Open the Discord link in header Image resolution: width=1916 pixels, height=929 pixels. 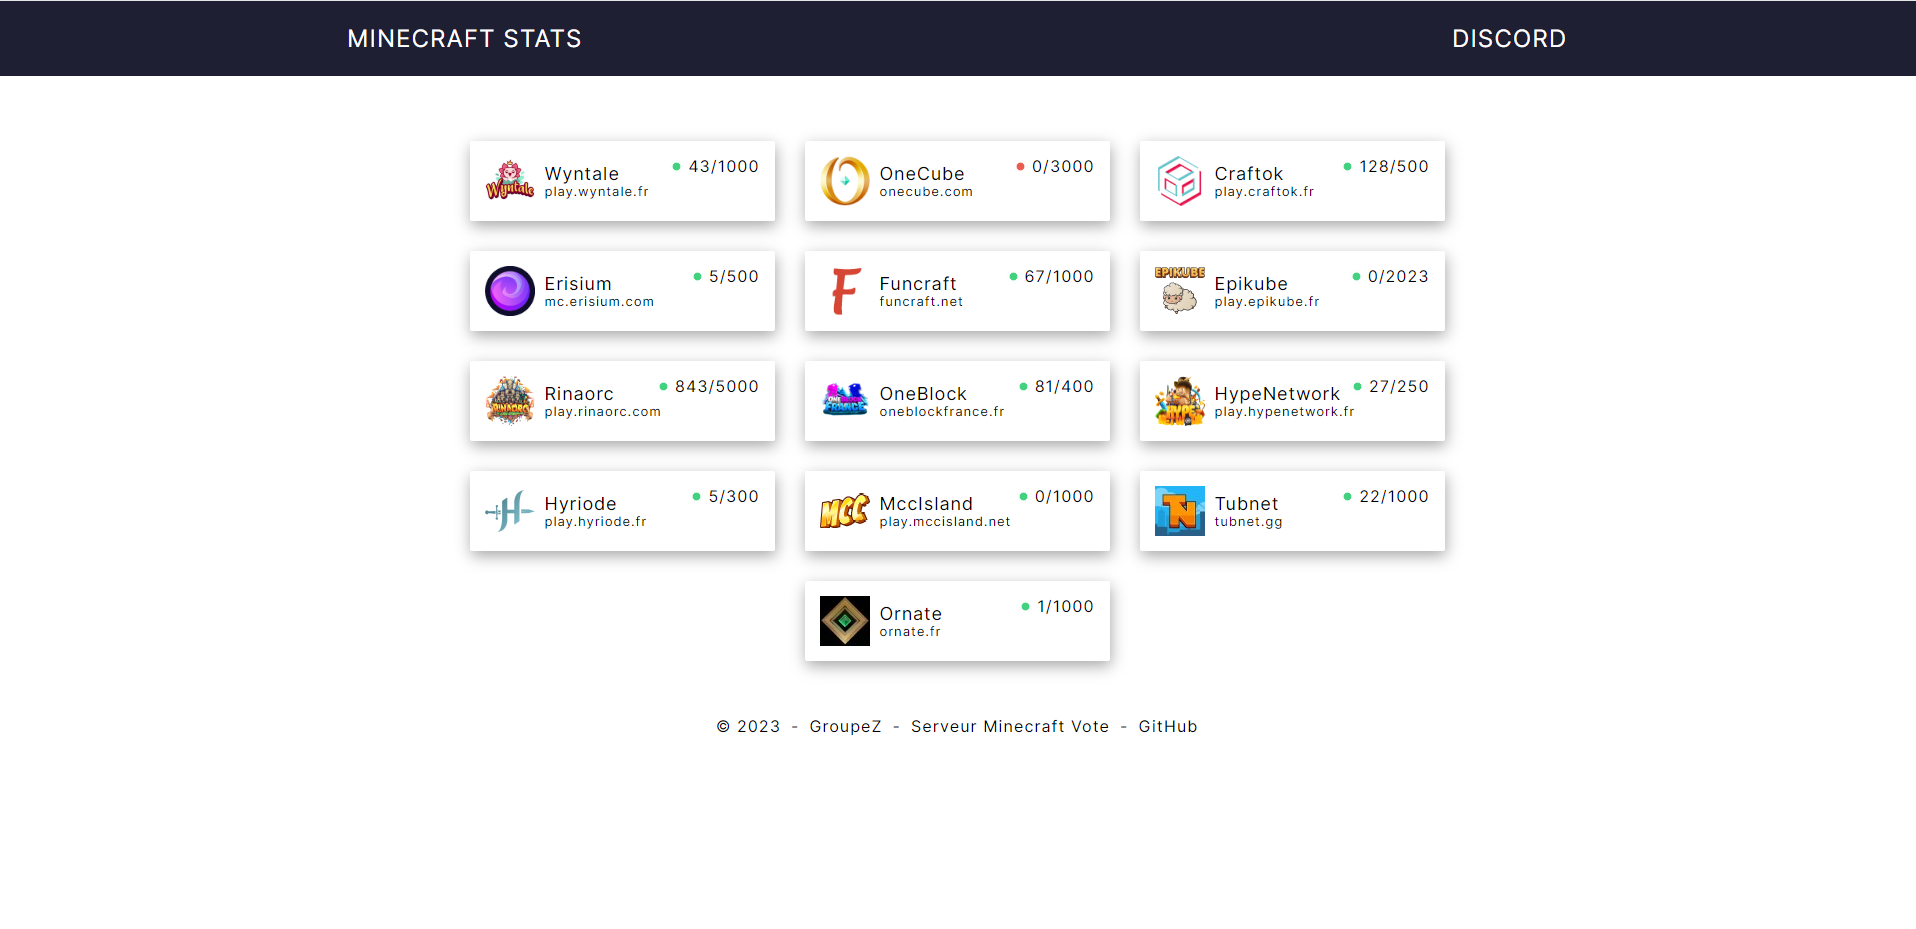pos(1508,39)
